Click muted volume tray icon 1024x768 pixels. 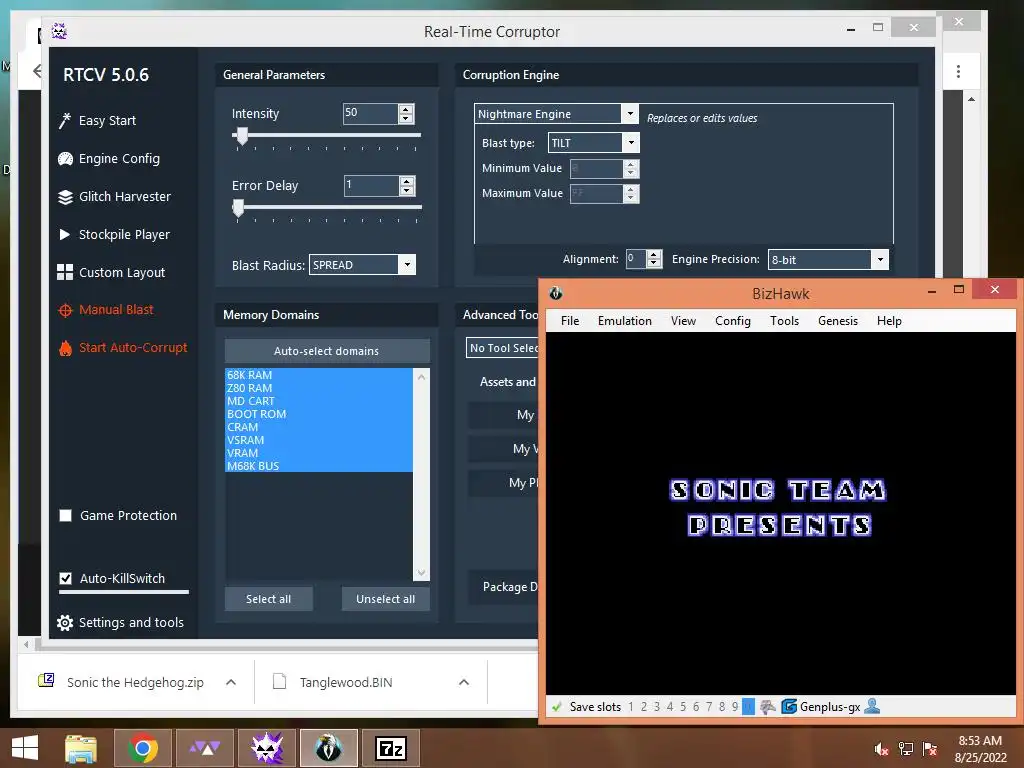(881, 748)
